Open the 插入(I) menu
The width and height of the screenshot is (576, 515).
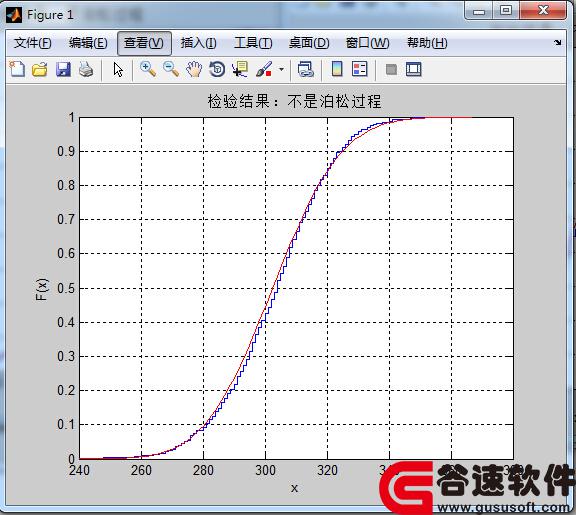(x=198, y=43)
